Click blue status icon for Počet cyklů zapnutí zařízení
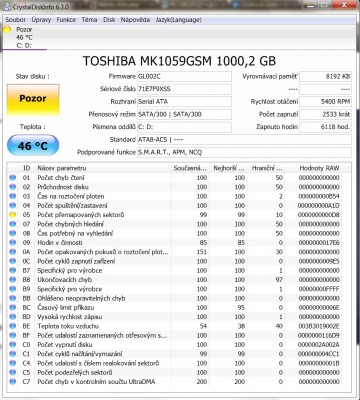This screenshot has height=400, width=360. click(13, 261)
